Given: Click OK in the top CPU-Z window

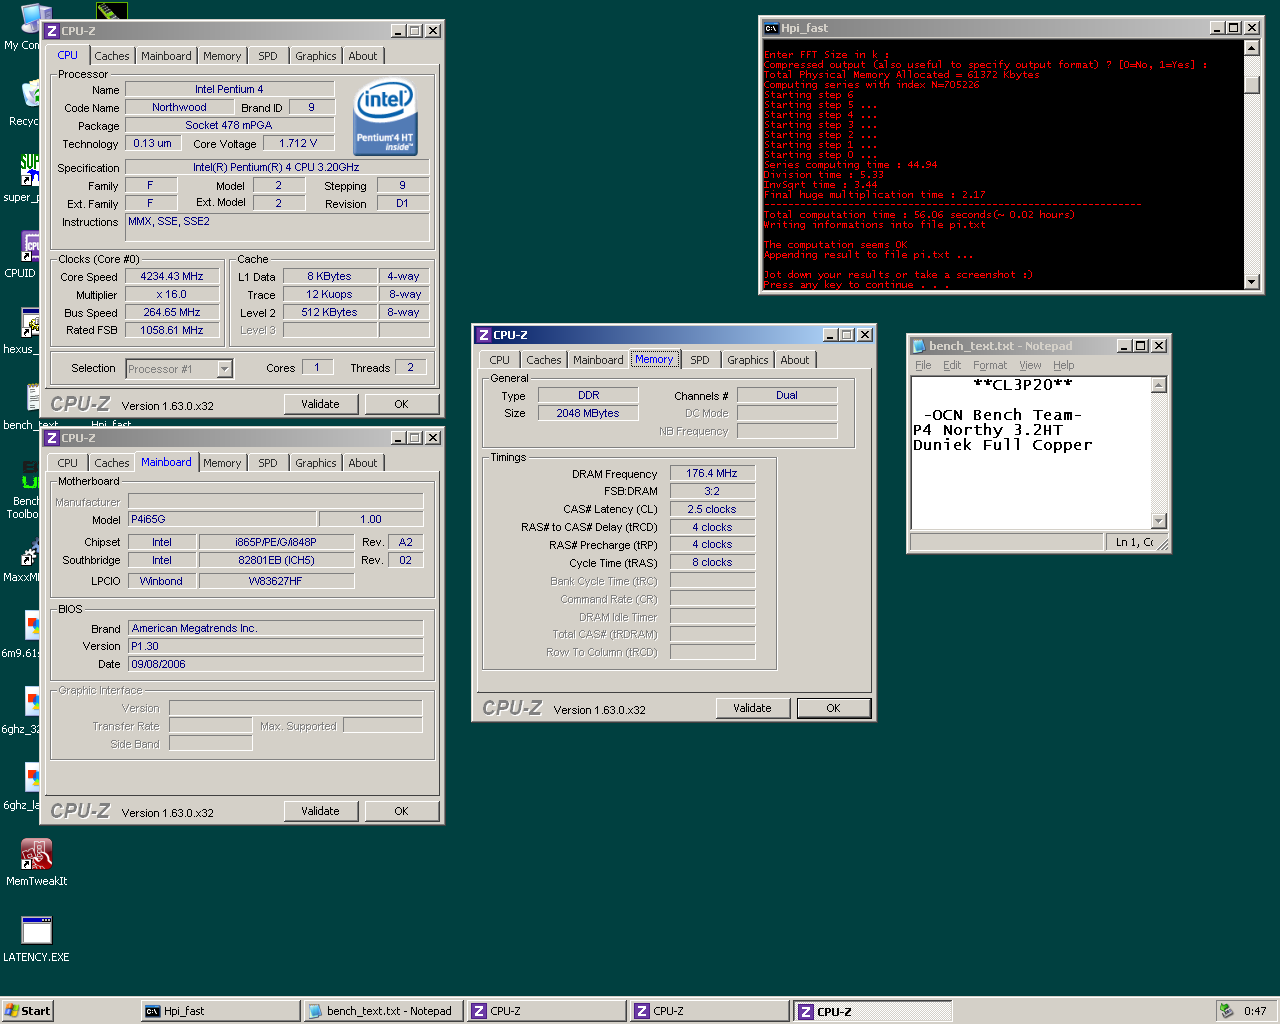Looking at the screenshot, I should [401, 404].
